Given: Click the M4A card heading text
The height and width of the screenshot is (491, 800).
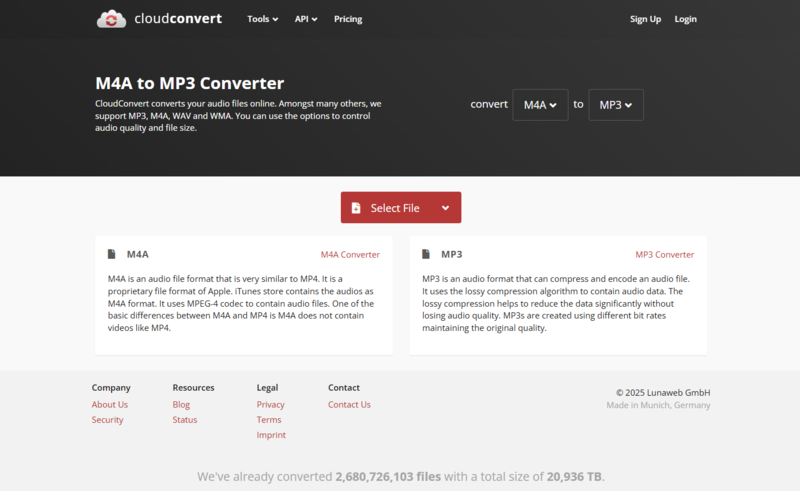Looking at the screenshot, I should [138, 254].
